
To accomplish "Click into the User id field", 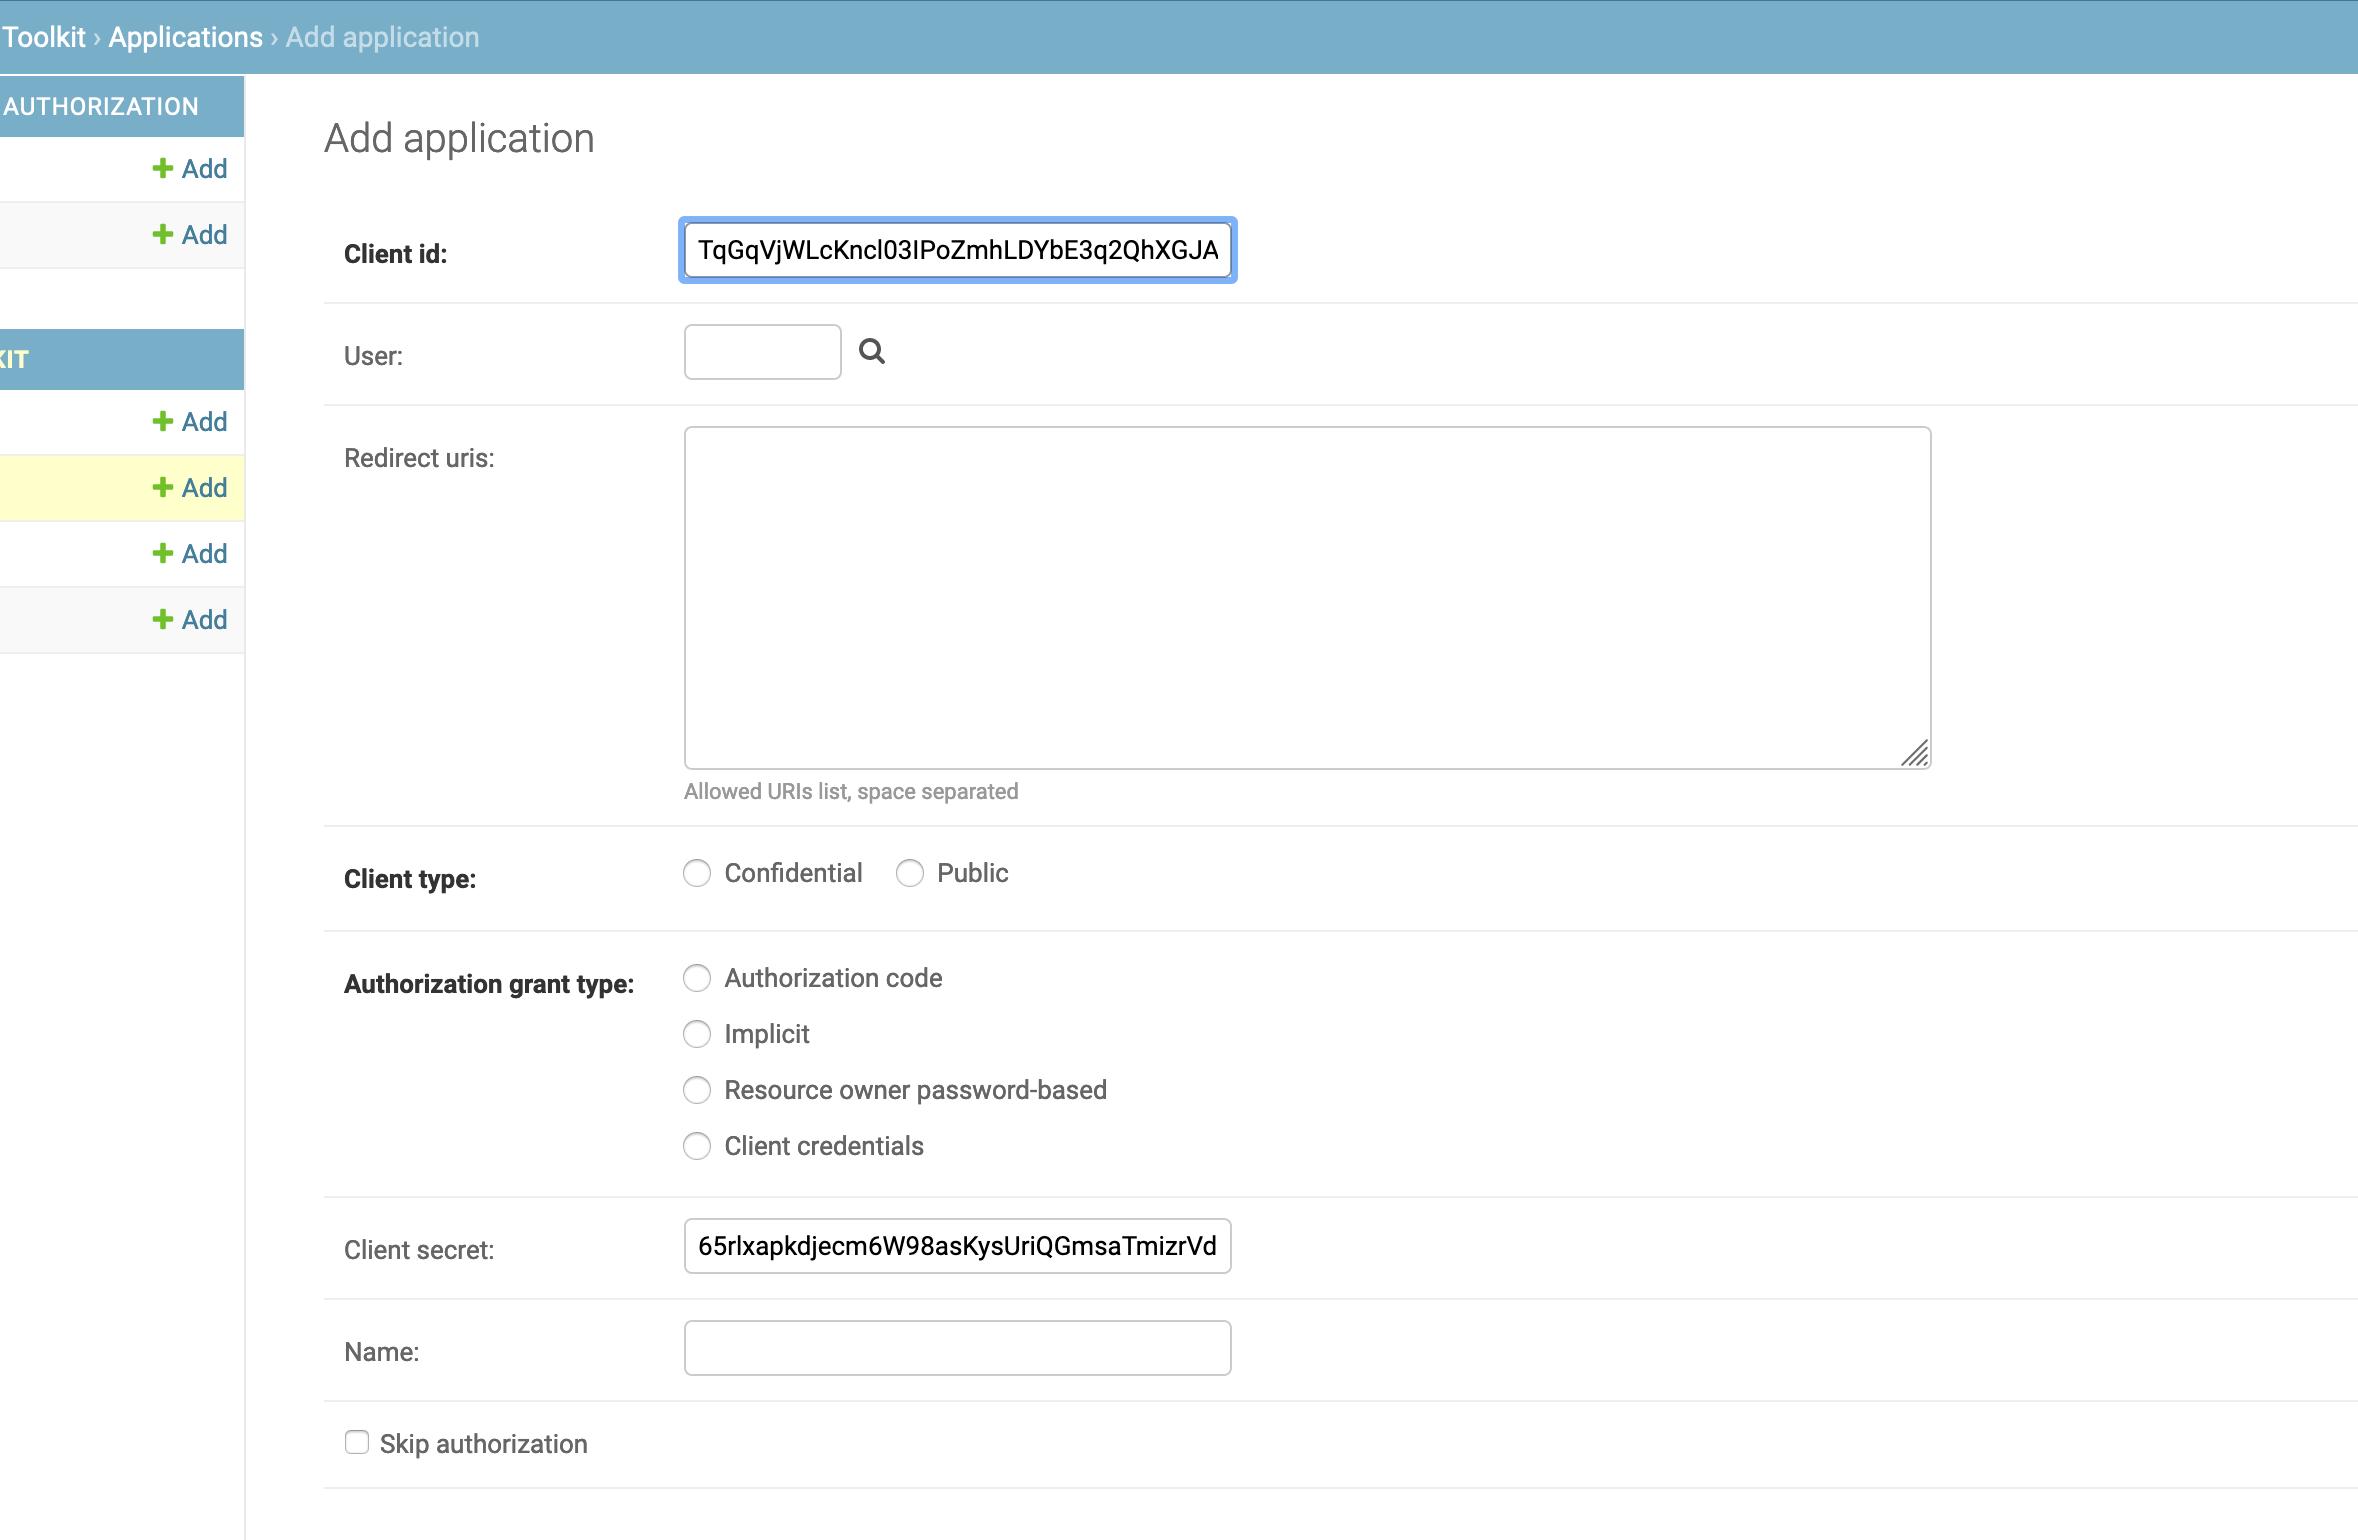I will (762, 352).
